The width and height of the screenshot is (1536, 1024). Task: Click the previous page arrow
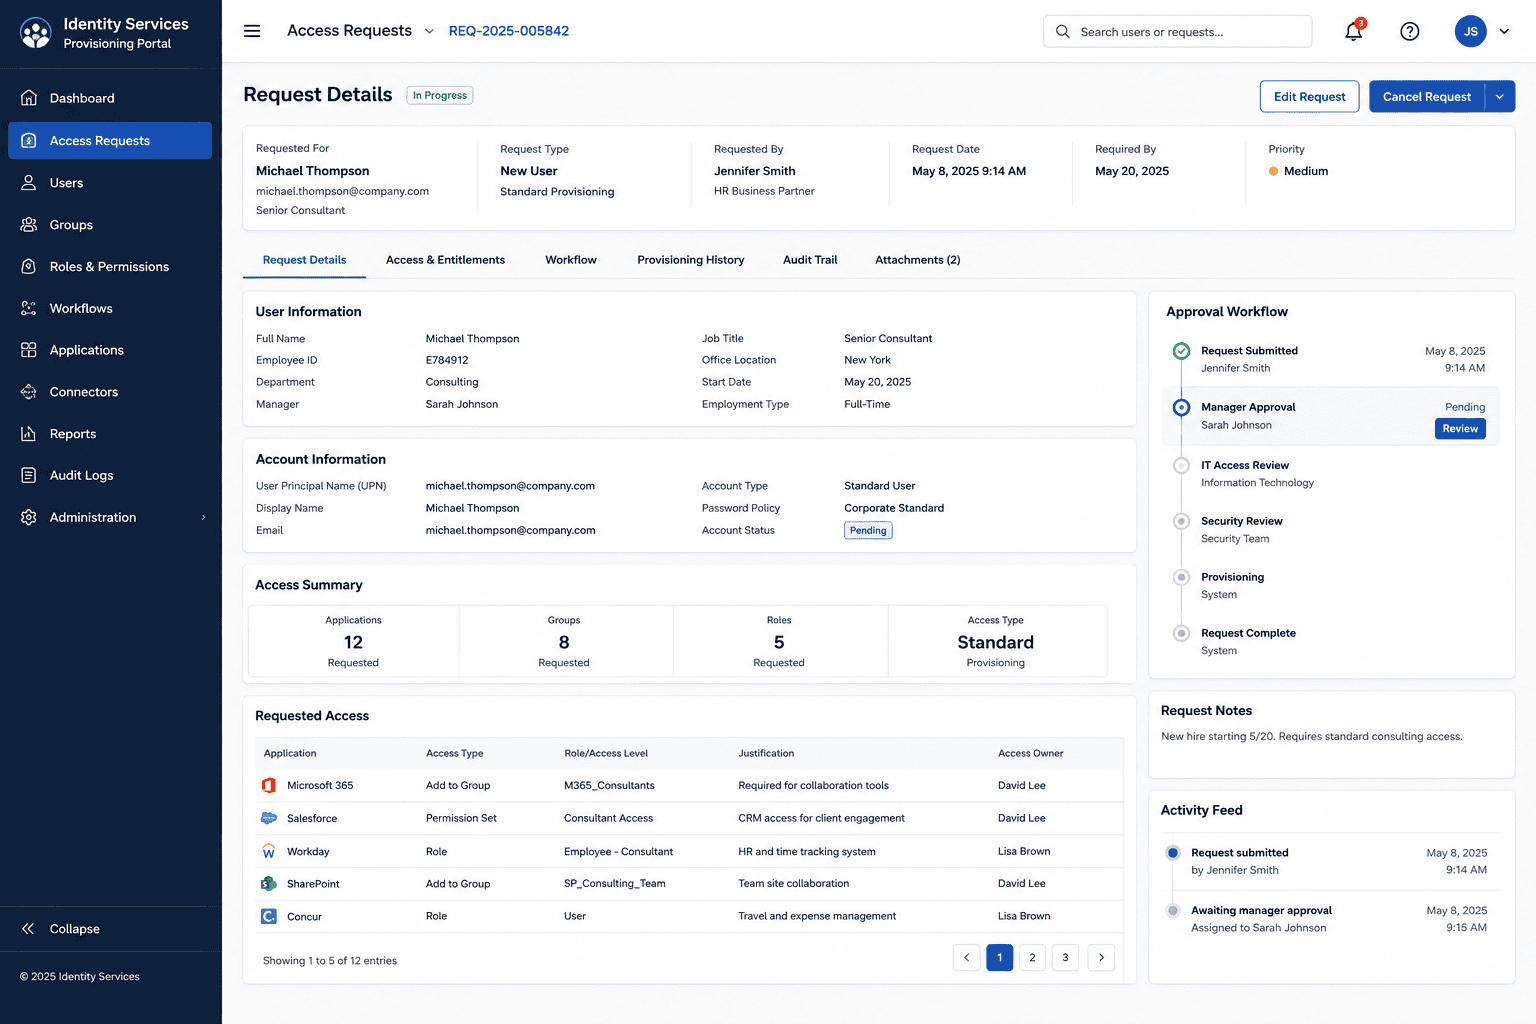point(967,958)
